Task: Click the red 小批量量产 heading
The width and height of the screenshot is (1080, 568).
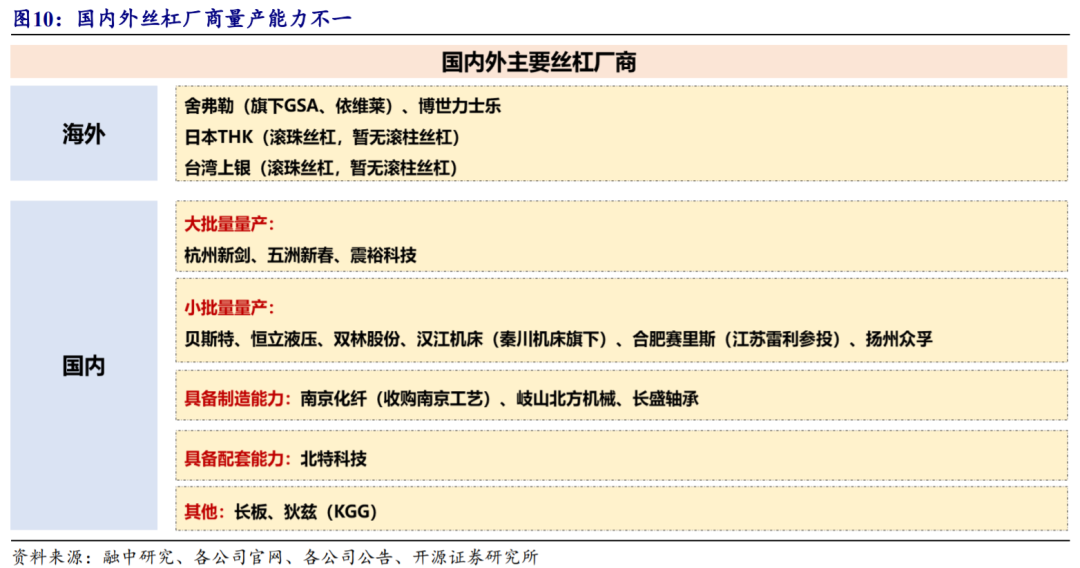Action: 229,308
